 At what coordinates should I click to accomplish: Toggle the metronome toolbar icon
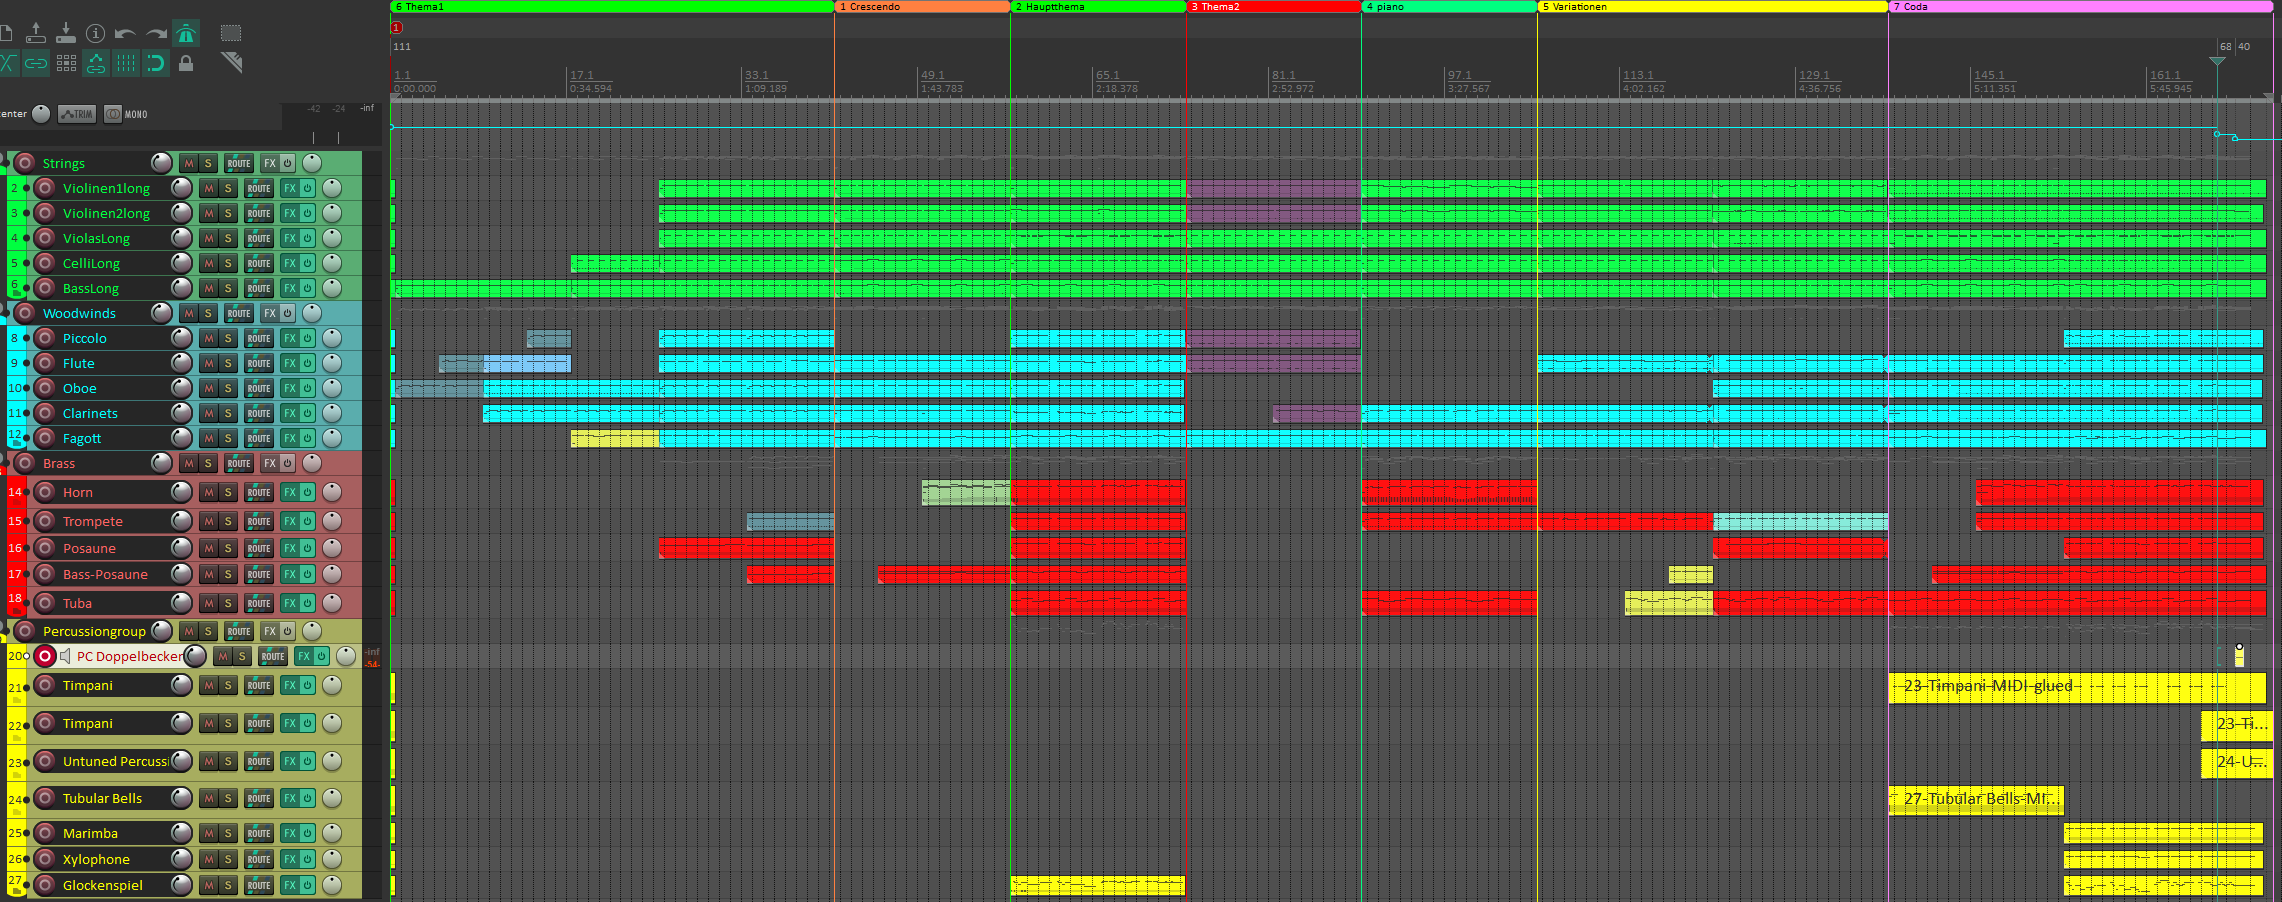[x=186, y=34]
